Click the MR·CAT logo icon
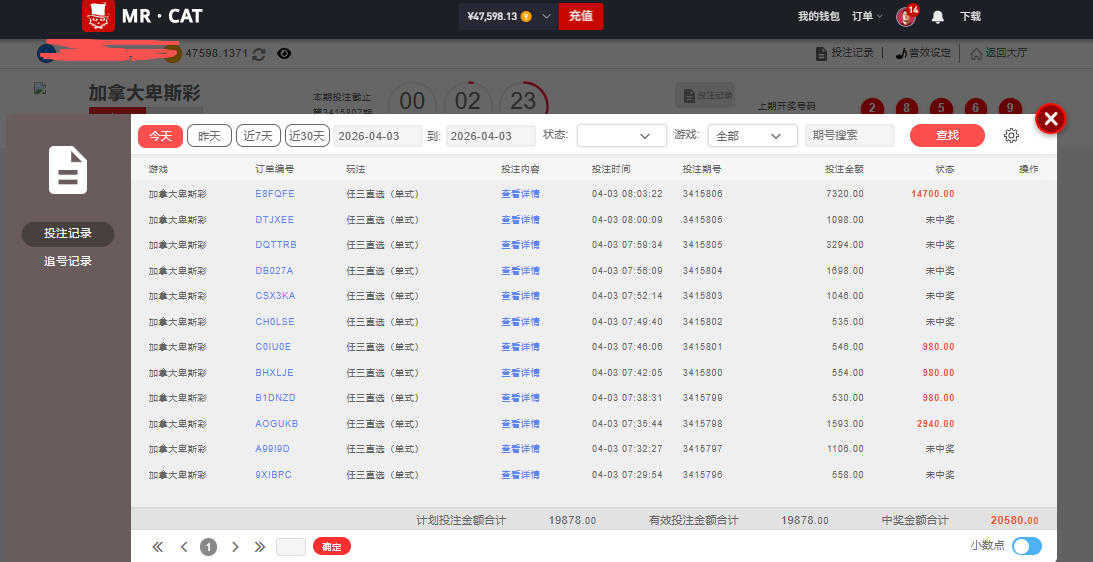1093x562 pixels. click(x=98, y=16)
